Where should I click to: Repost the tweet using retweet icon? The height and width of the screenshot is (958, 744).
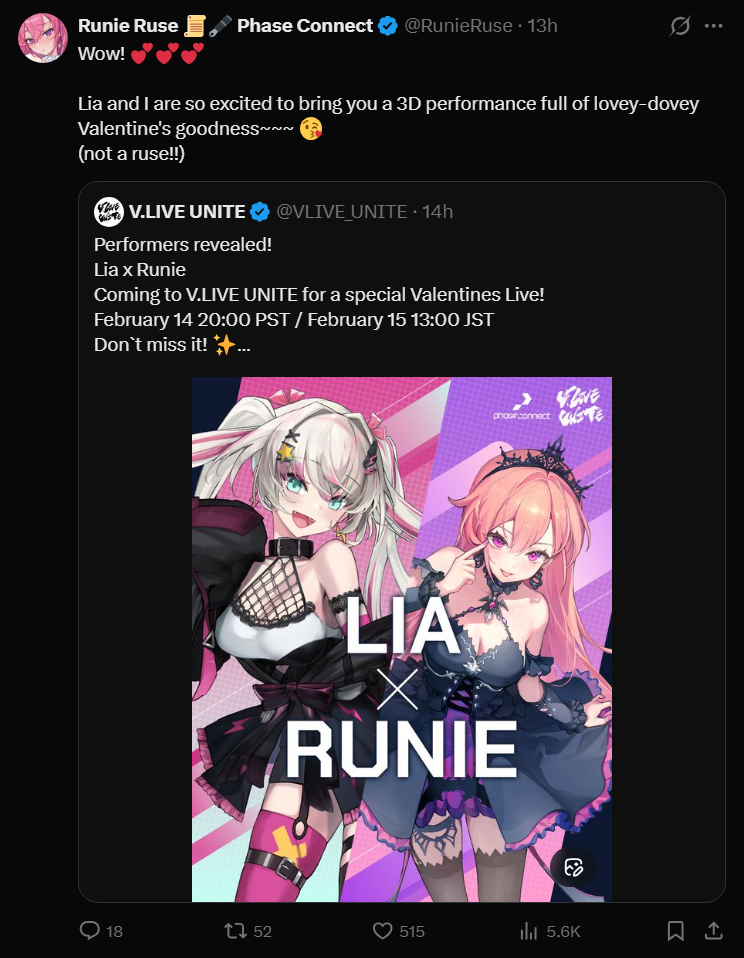click(x=235, y=931)
